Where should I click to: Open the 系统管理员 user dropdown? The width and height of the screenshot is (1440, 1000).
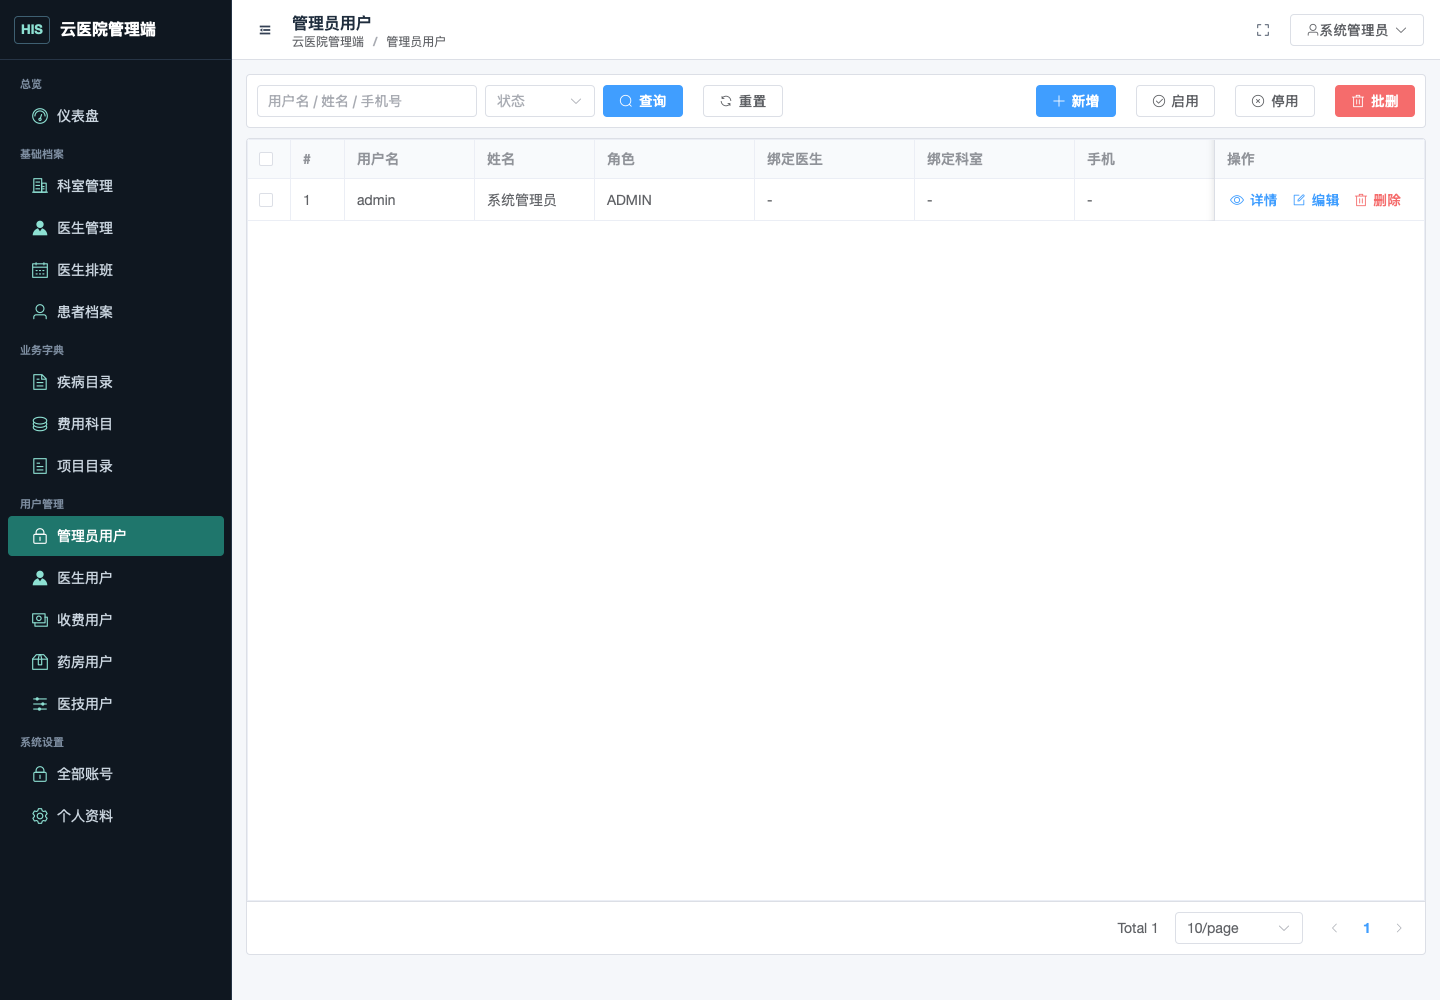coord(1357,30)
